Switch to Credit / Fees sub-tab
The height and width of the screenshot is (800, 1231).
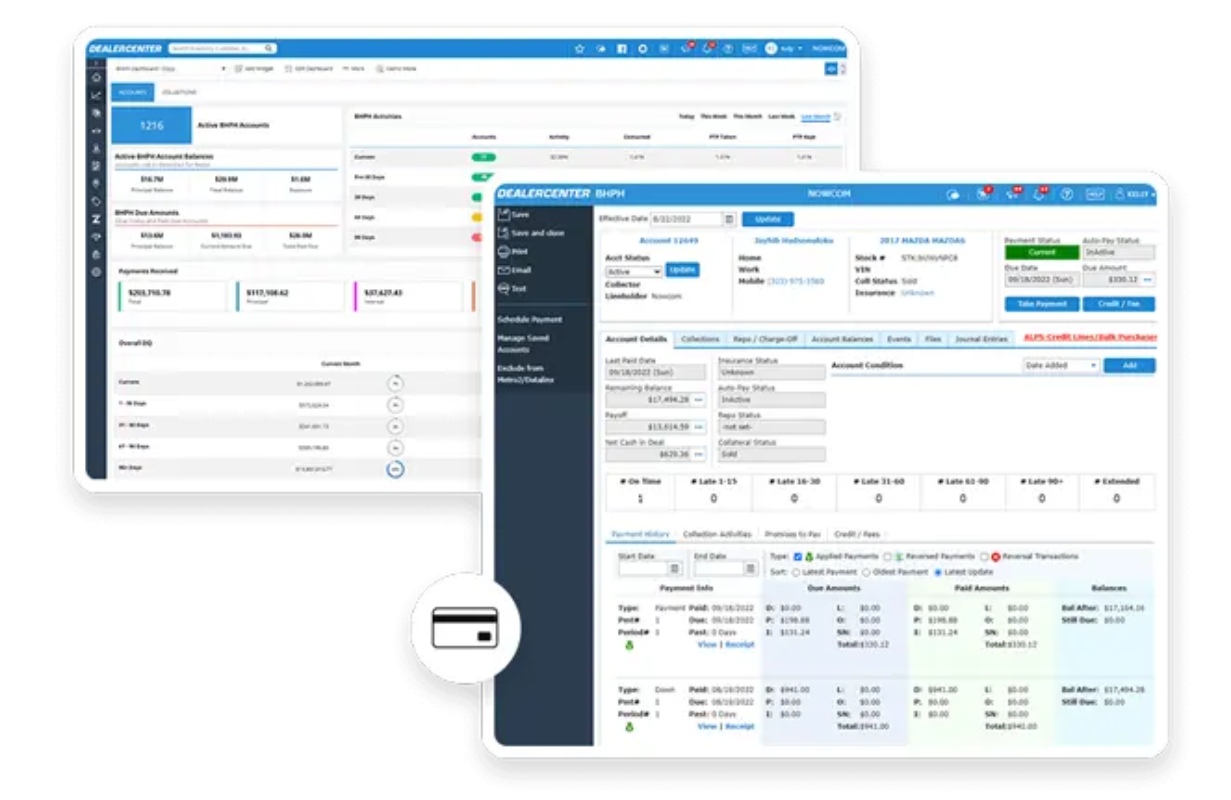(855, 535)
